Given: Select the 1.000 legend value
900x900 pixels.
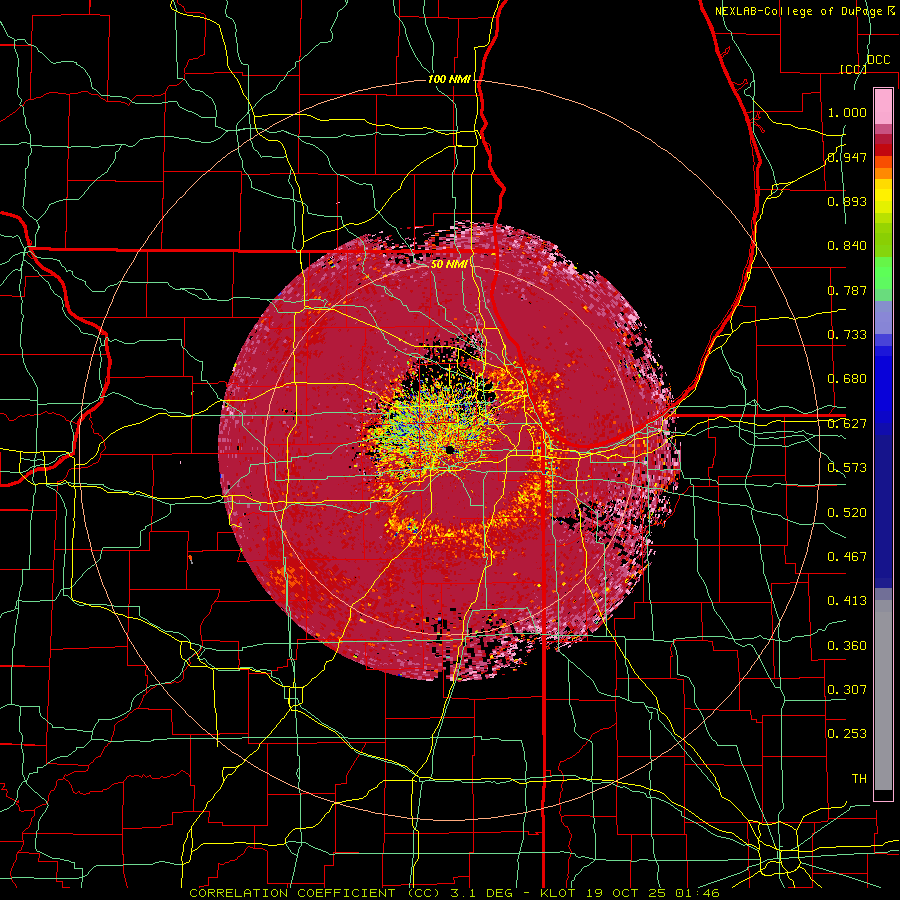Looking at the screenshot, I should point(847,112).
